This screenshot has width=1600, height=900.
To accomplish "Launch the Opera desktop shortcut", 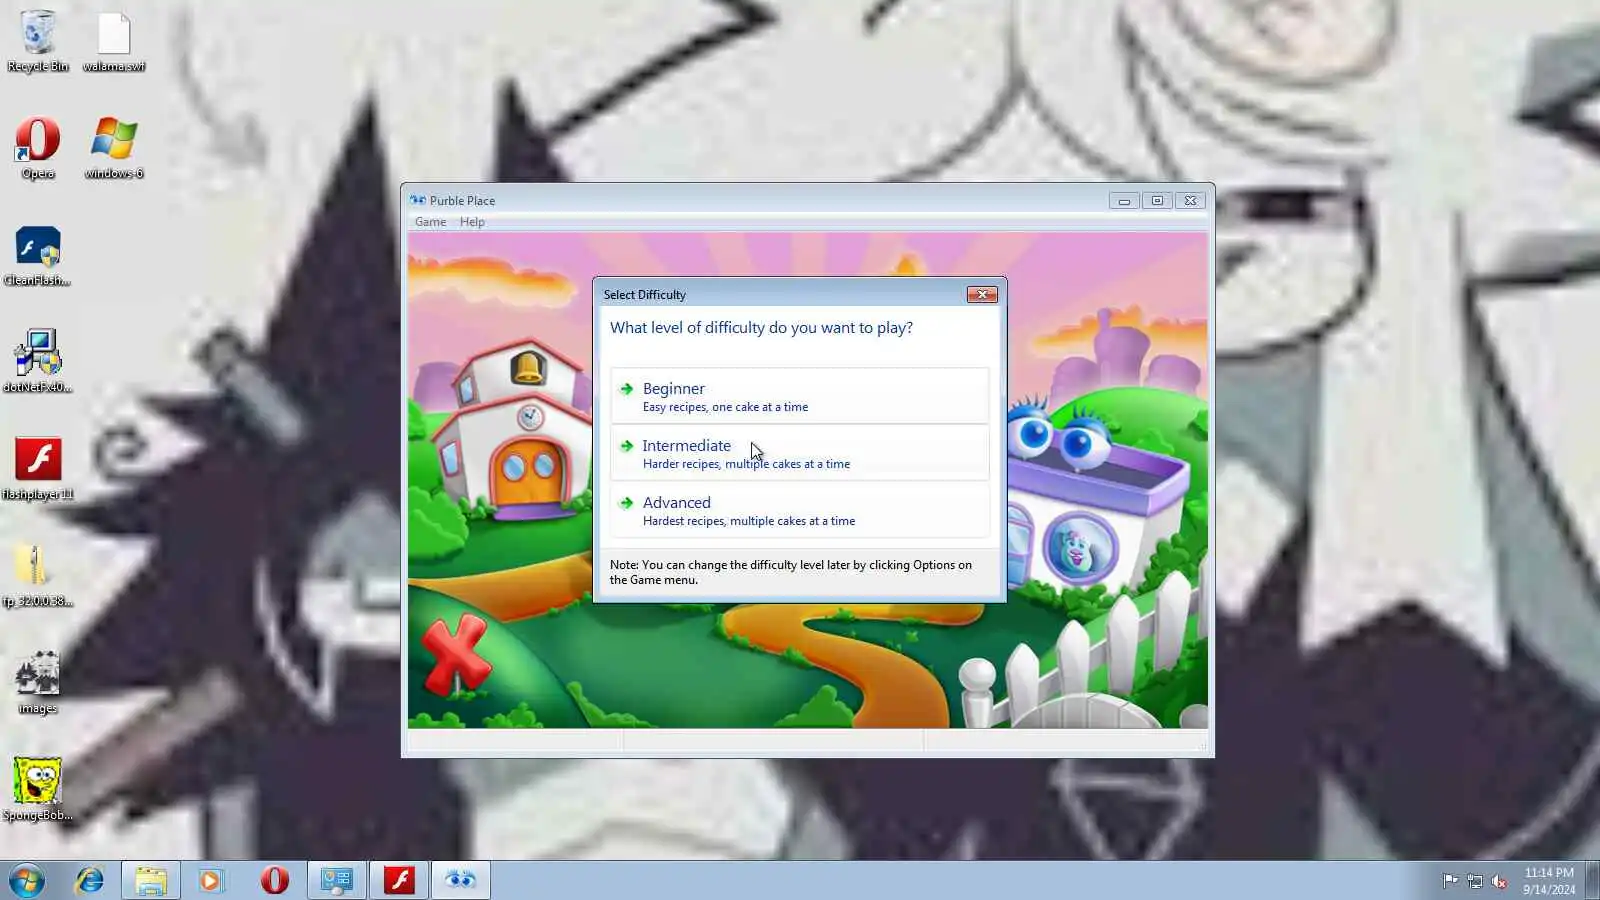I will (x=38, y=148).
